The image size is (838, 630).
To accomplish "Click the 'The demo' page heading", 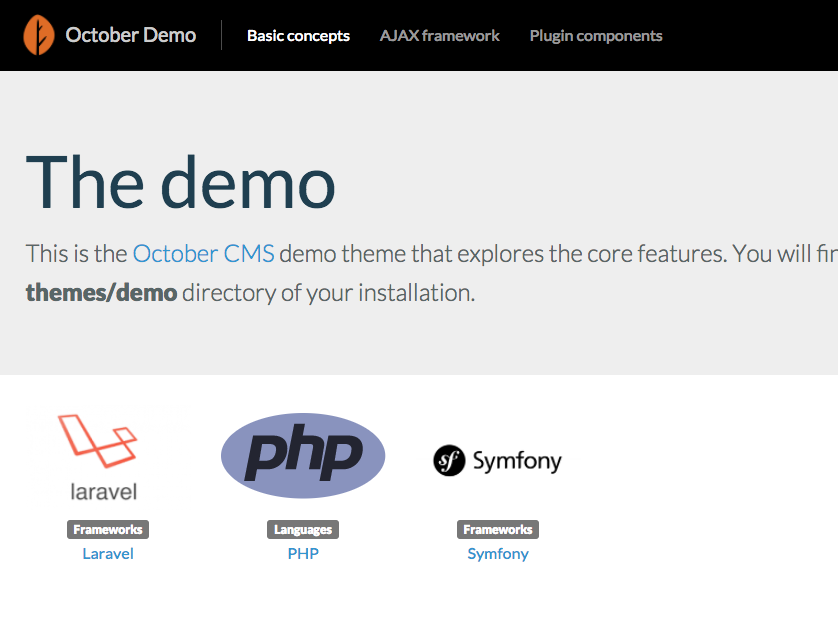I will click(181, 182).
